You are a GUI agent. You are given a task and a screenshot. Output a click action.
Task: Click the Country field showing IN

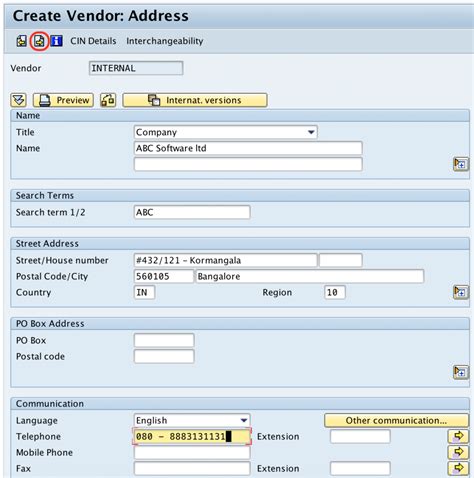144,292
